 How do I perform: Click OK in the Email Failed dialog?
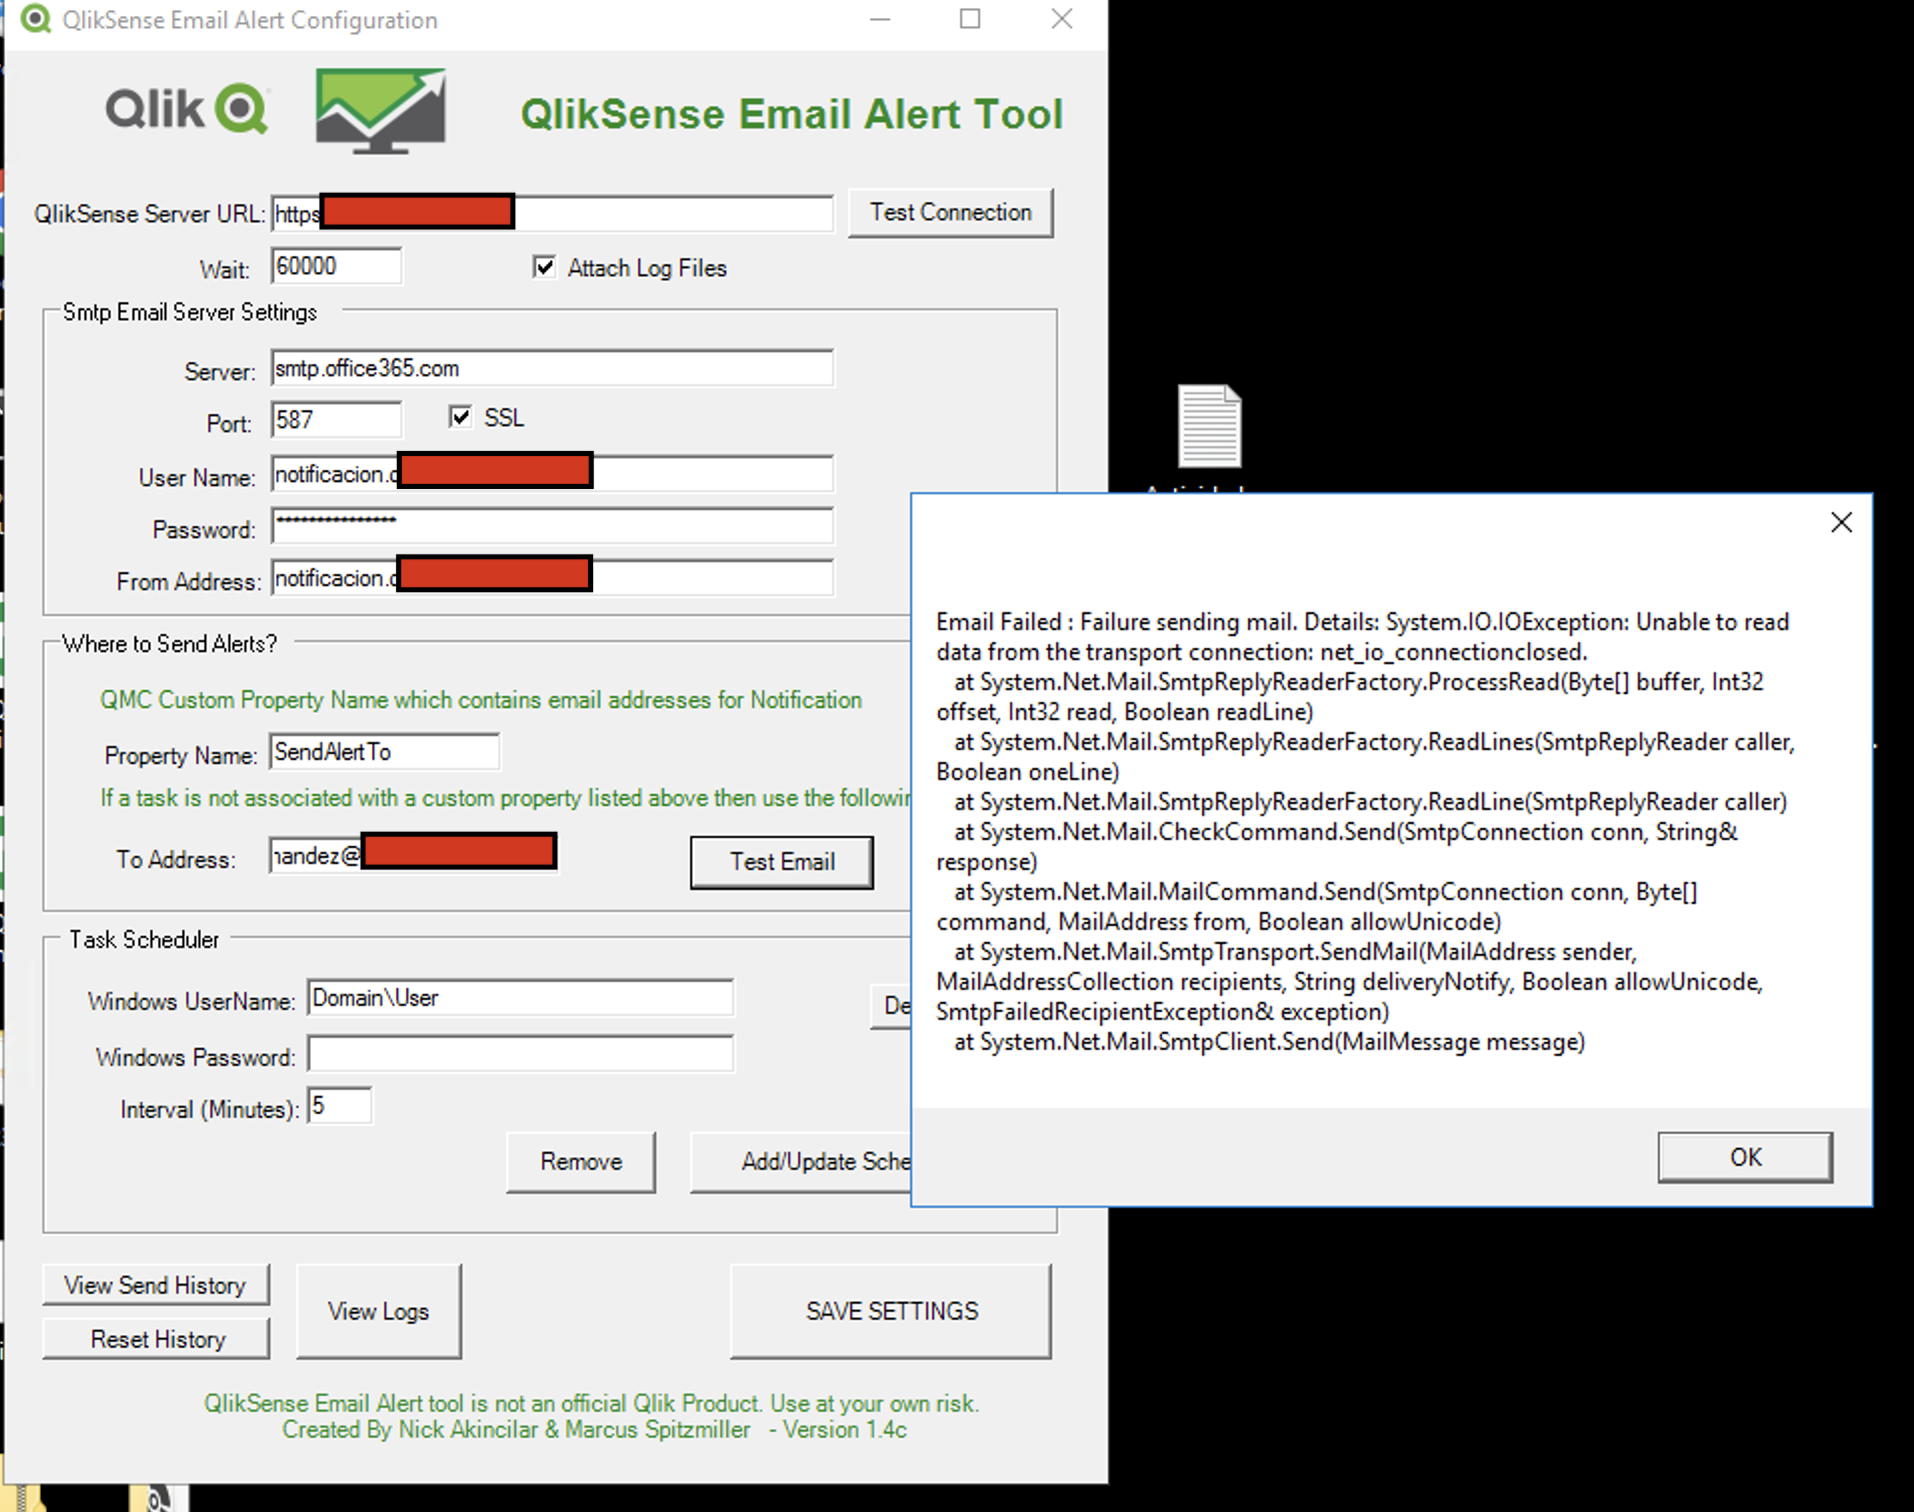click(1745, 1157)
